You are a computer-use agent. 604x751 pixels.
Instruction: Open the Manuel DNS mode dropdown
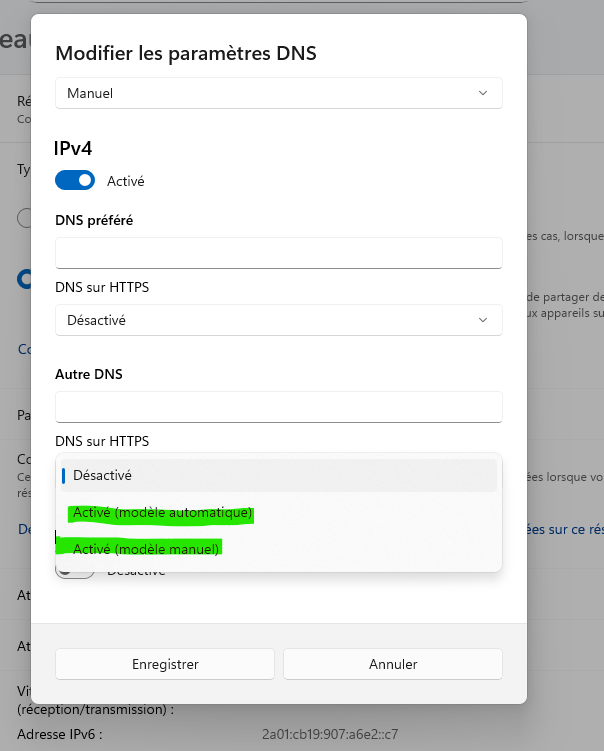coord(278,93)
